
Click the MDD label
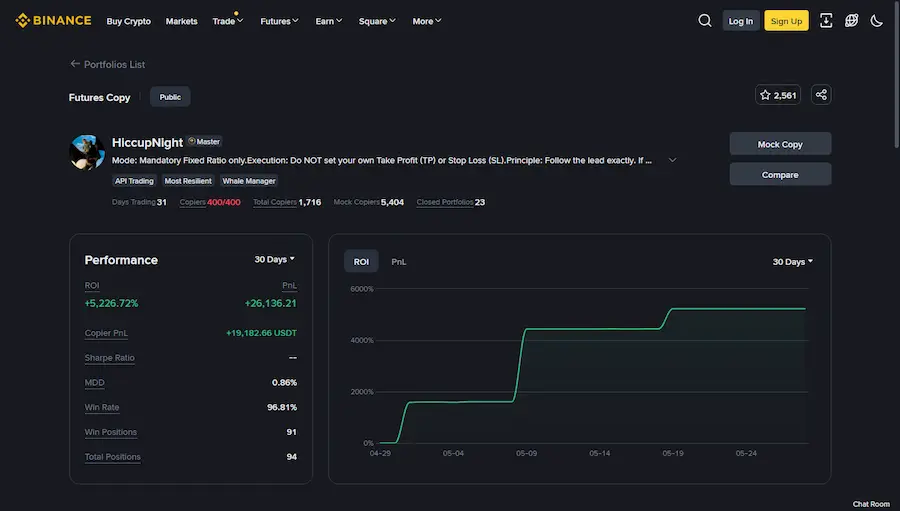95,382
